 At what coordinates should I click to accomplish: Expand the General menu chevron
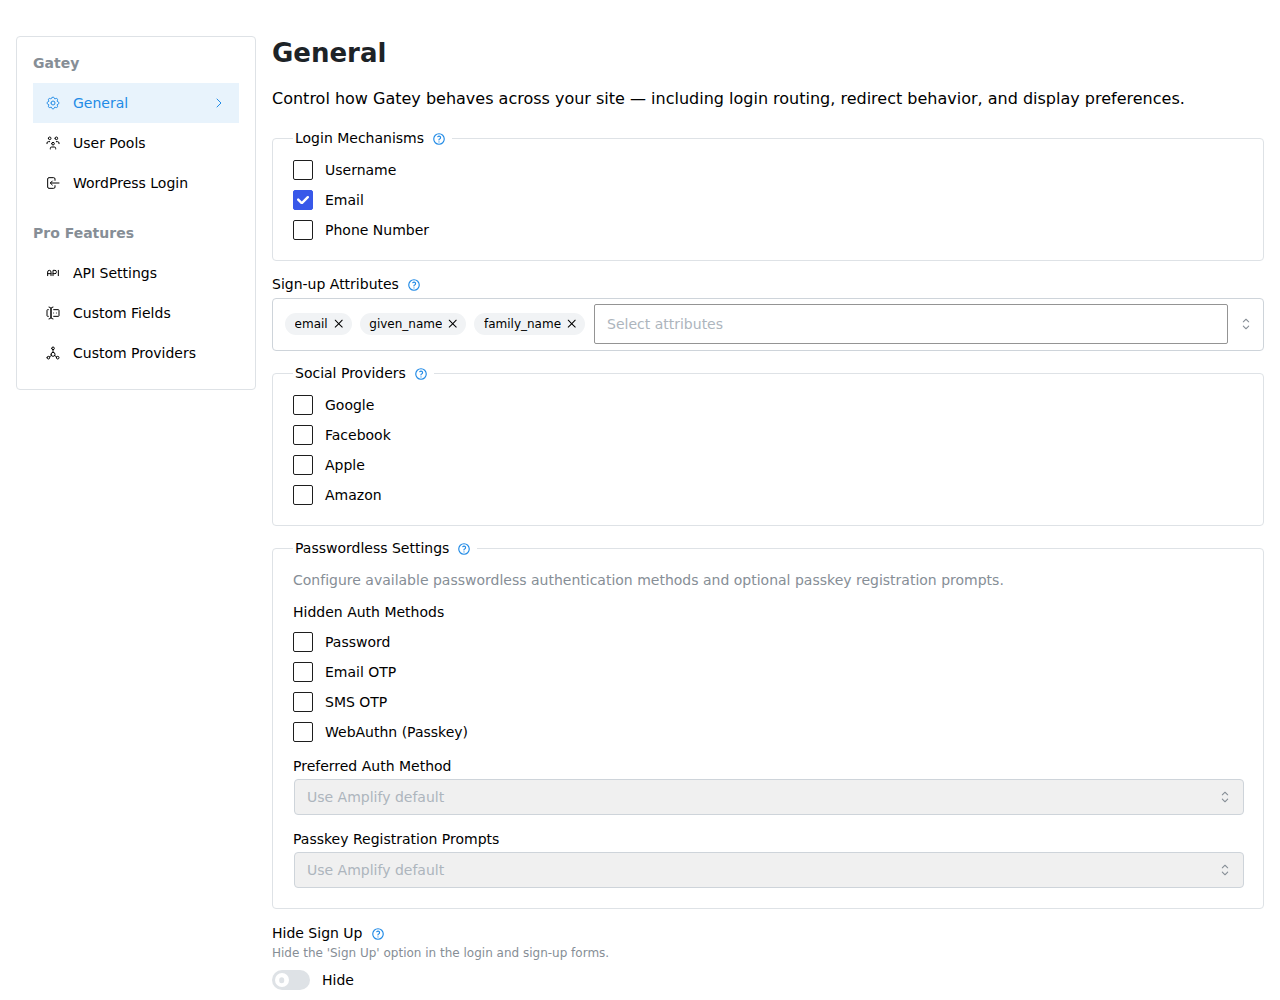point(219,103)
